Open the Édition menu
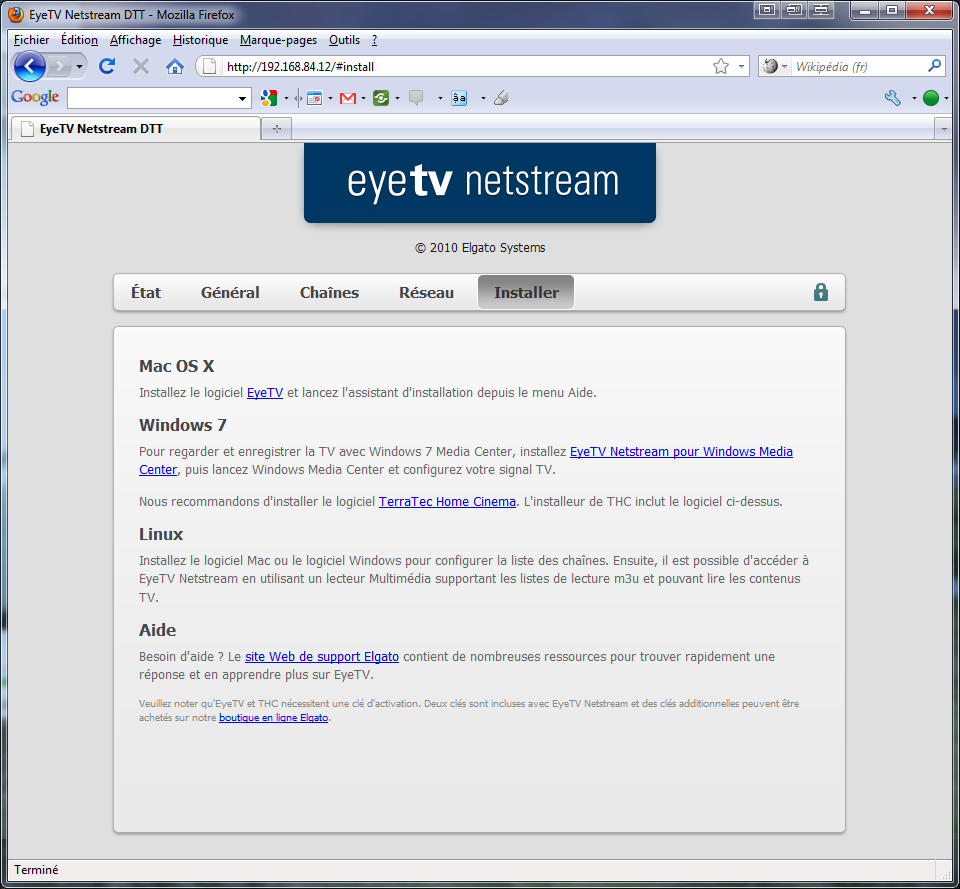 79,40
